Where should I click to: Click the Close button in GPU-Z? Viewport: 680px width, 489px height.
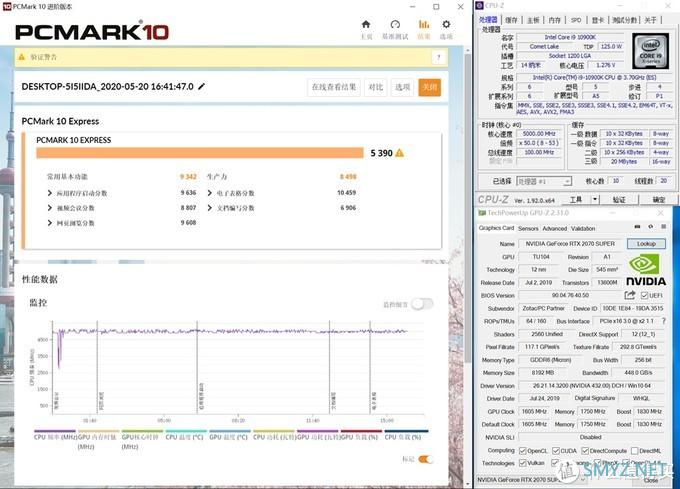pyautogui.click(x=650, y=480)
